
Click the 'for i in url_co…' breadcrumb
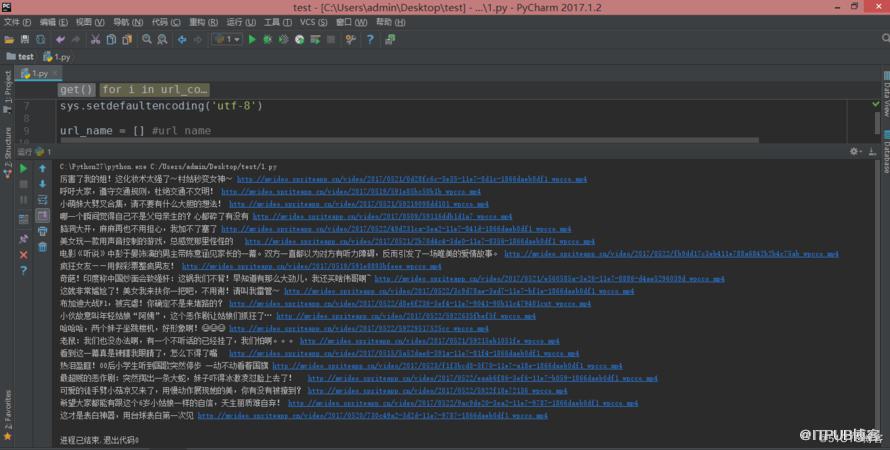pyautogui.click(x=154, y=89)
